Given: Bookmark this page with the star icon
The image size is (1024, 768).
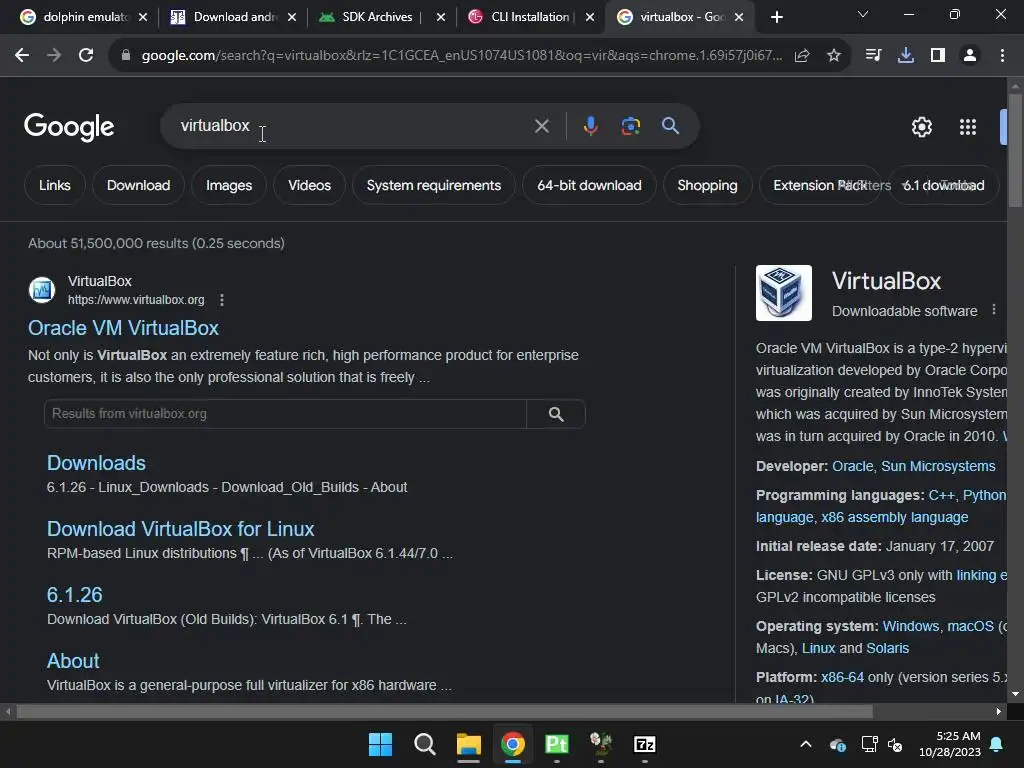Looking at the screenshot, I should coord(833,56).
